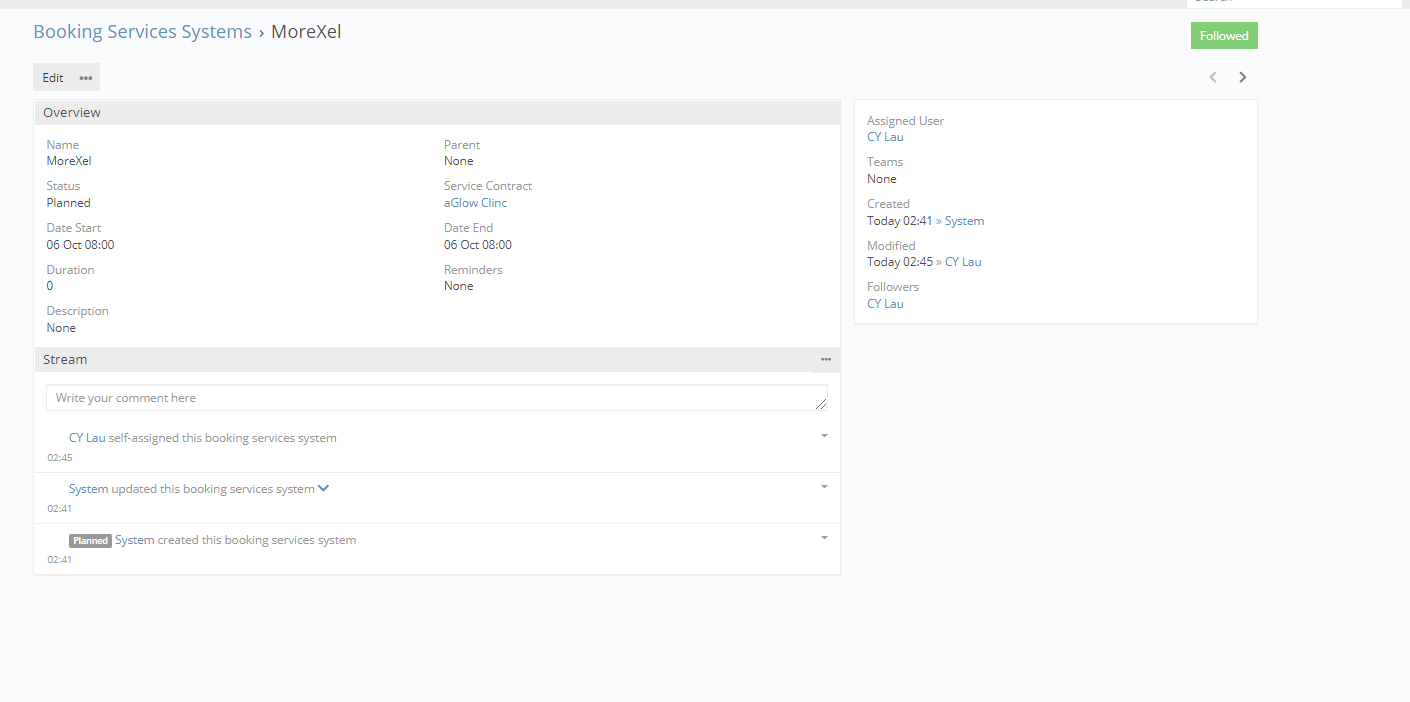The image size is (1410, 702).
Task: Open the aGlow Clinc service contract link
Action: 476,203
